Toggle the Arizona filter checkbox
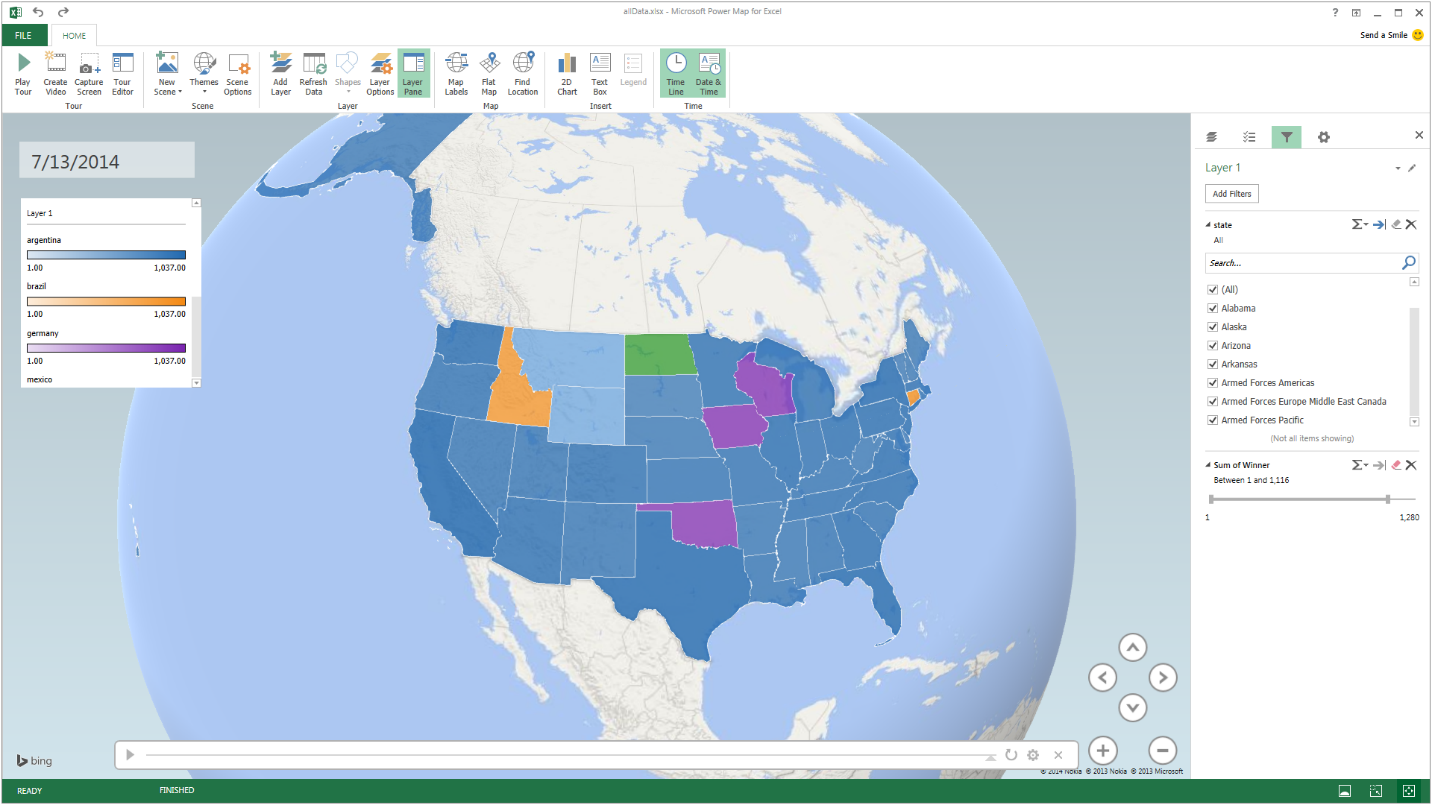This screenshot has height=805, width=1432. (1212, 345)
